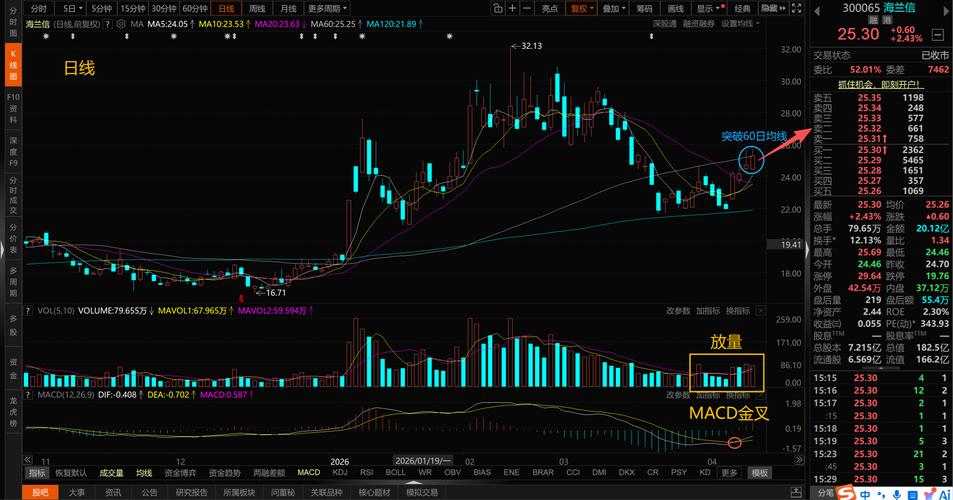This screenshot has height=500, width=953.
Task: Open 更多 indicators list
Action: tap(729, 472)
